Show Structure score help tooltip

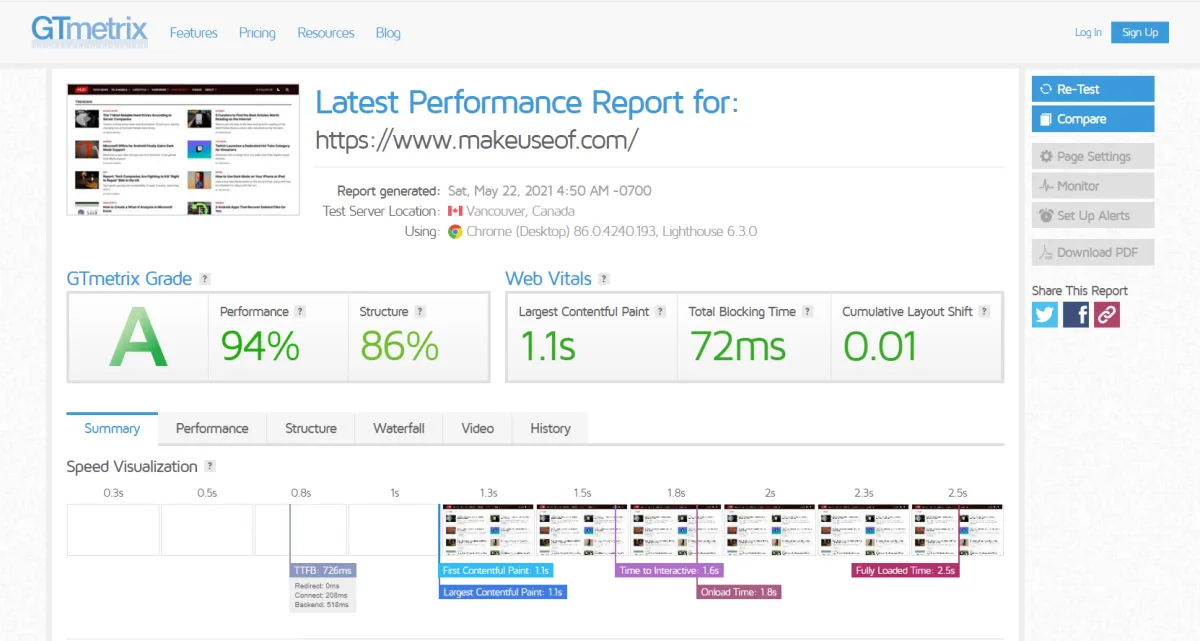click(420, 312)
